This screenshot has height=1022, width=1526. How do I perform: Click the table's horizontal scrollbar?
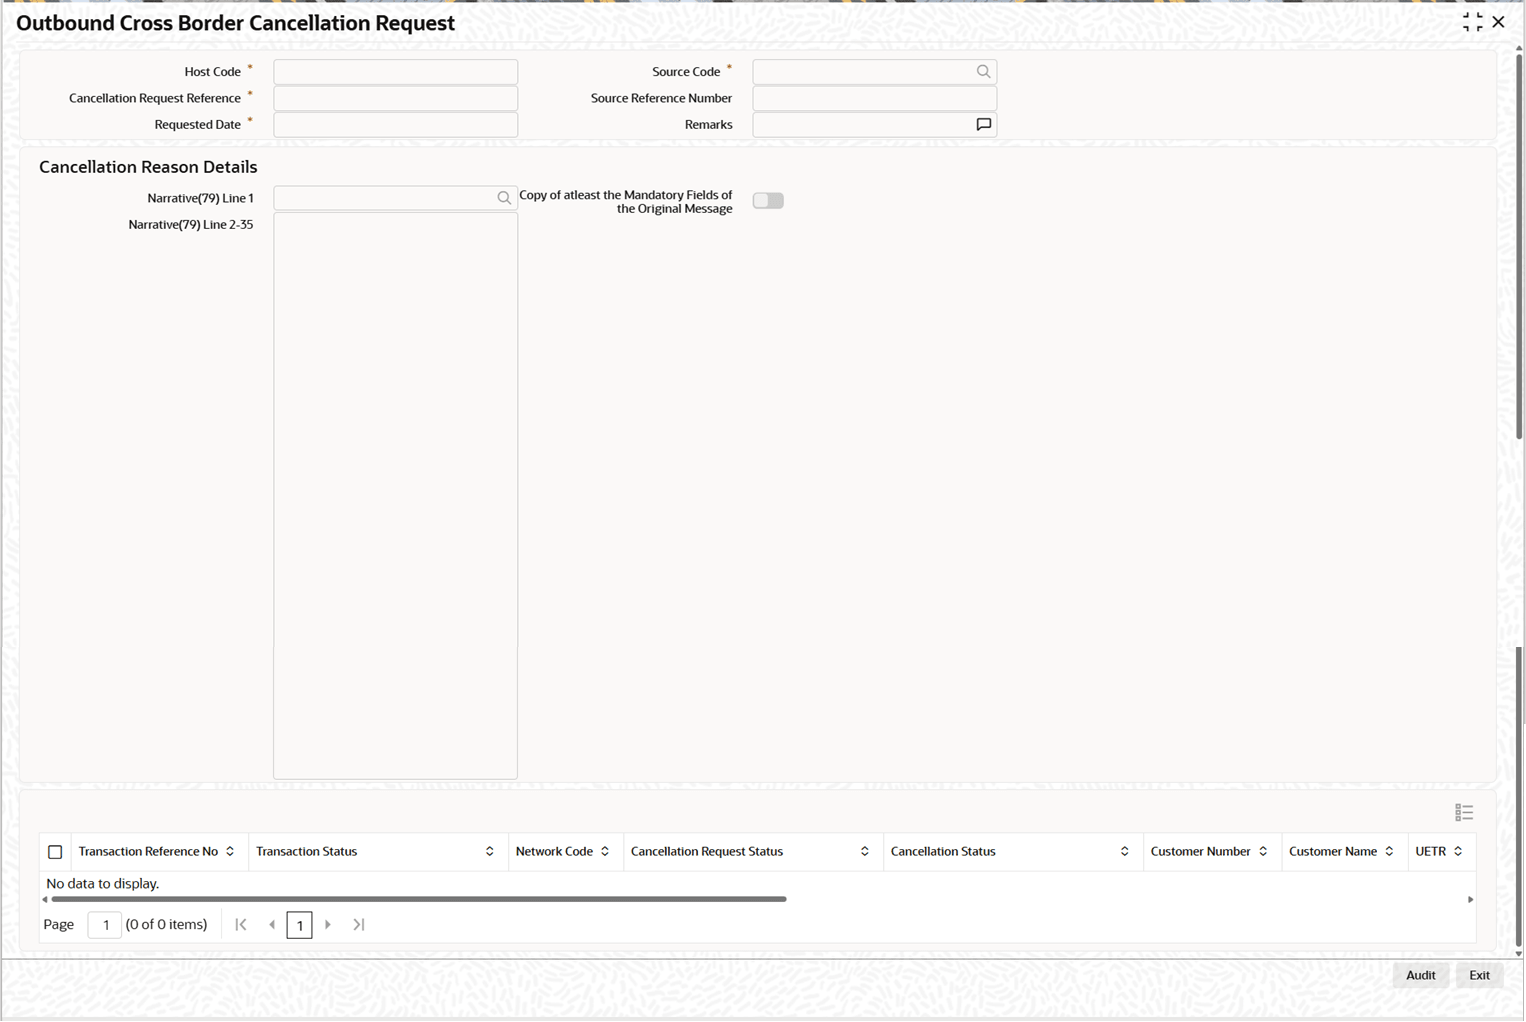point(418,900)
